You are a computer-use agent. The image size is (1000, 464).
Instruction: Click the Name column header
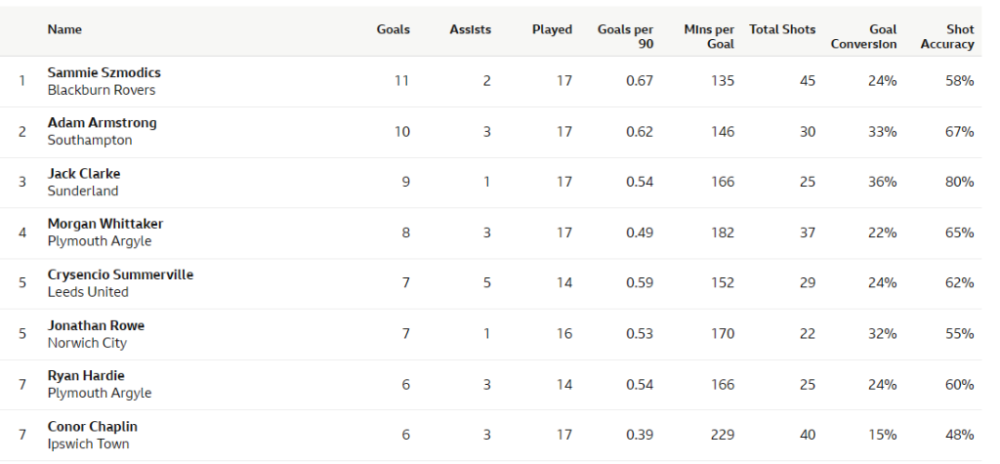65,30
